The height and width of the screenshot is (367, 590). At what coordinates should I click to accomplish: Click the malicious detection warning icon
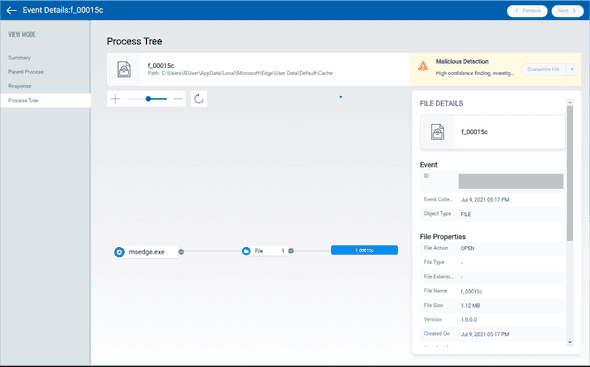pyautogui.click(x=423, y=66)
